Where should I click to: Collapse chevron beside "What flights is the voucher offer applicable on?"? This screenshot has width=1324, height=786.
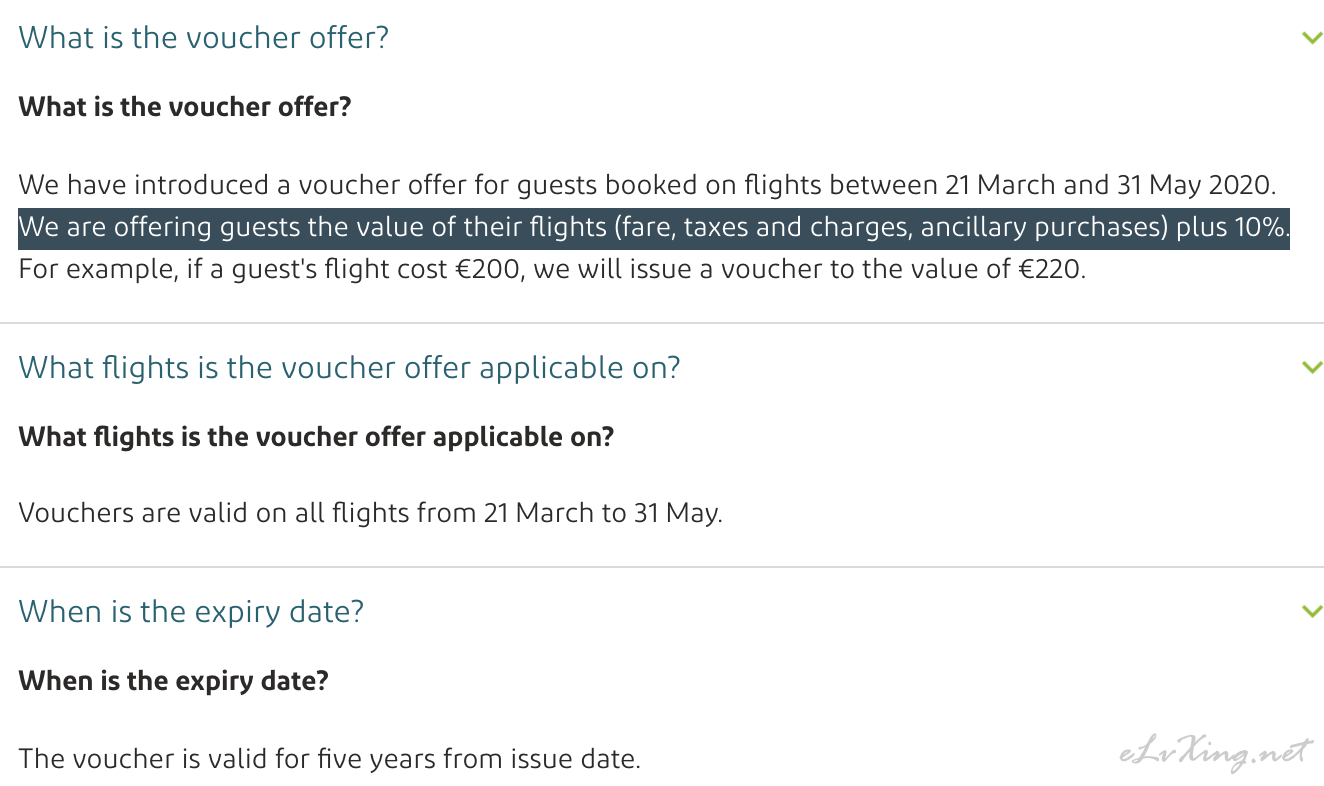[1312, 367]
